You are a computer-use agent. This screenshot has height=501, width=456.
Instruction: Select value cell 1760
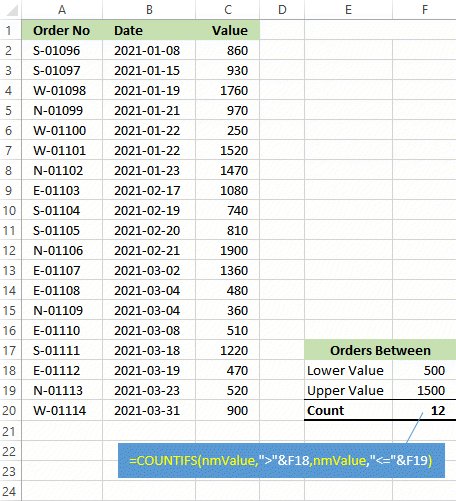click(228, 90)
